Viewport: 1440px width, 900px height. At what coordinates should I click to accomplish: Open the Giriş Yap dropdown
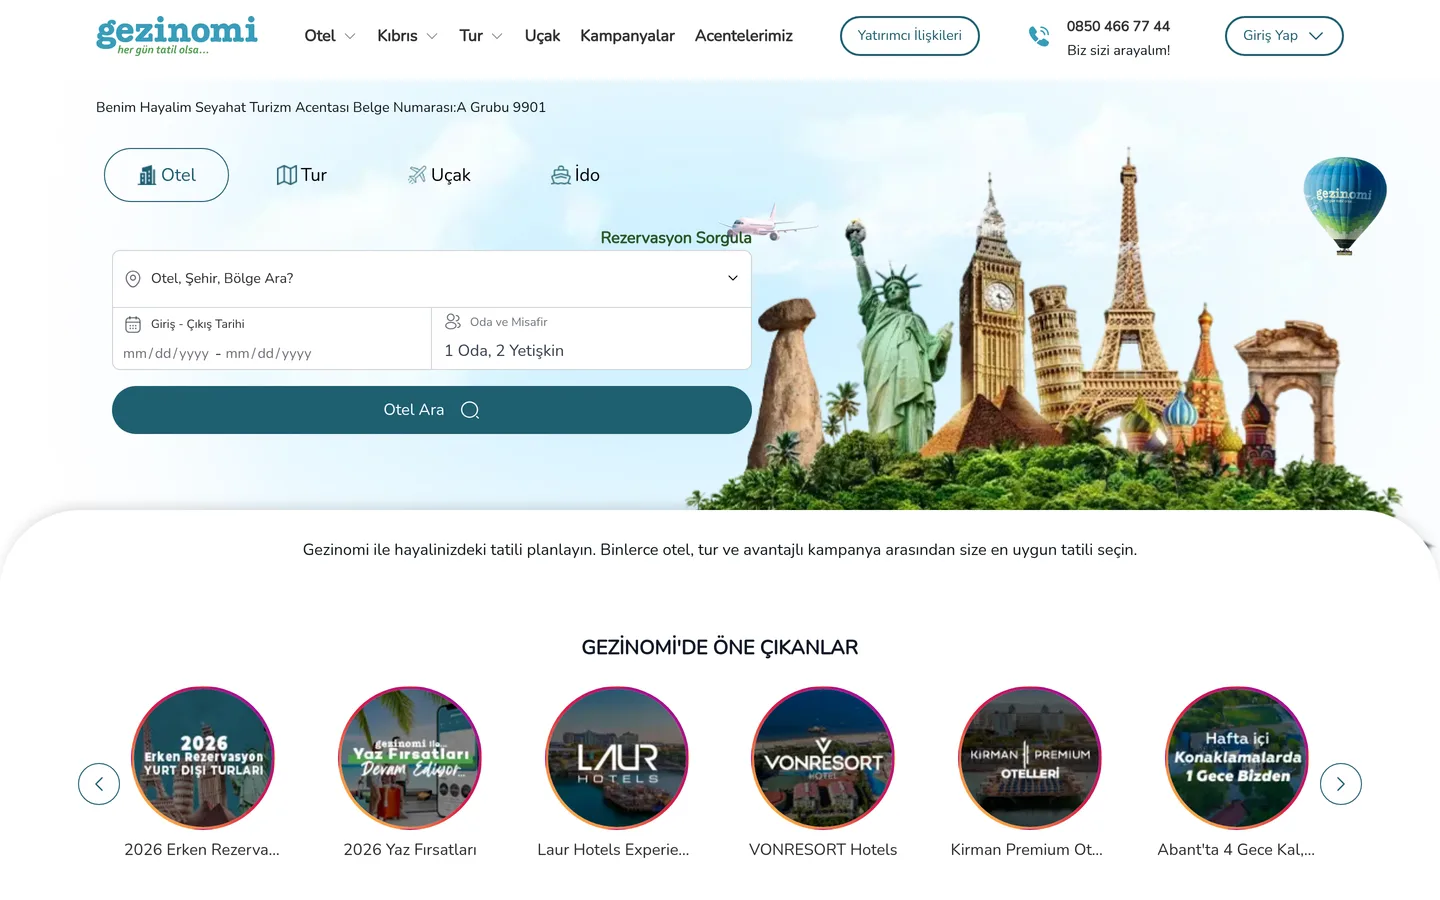coord(1284,36)
